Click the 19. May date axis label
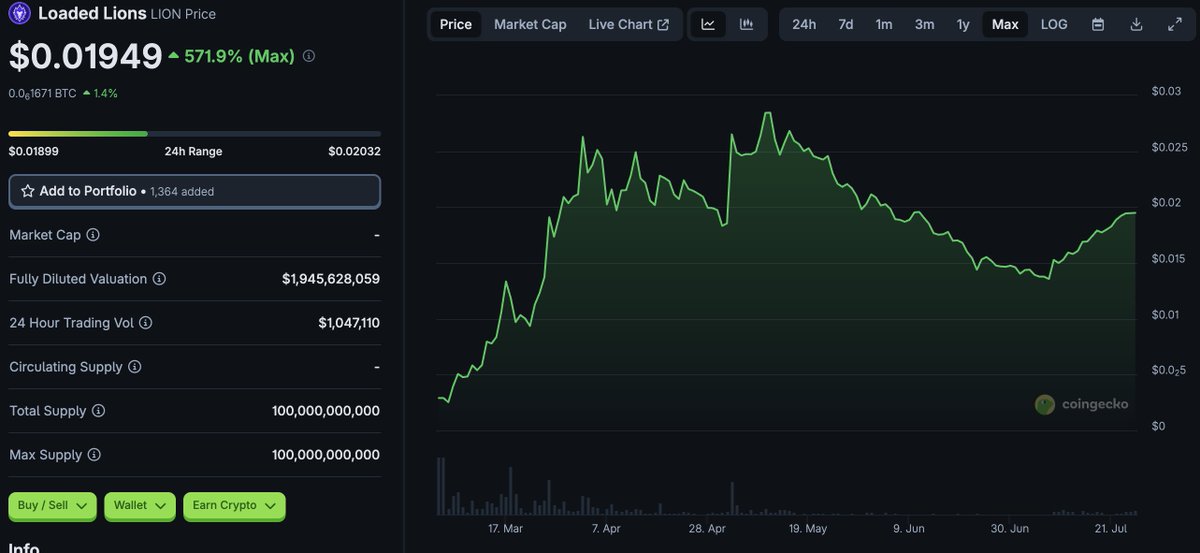This screenshot has height=553, width=1200. pos(807,528)
